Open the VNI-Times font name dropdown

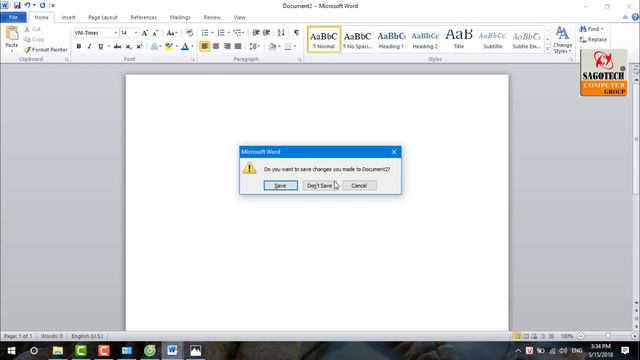coord(116,33)
